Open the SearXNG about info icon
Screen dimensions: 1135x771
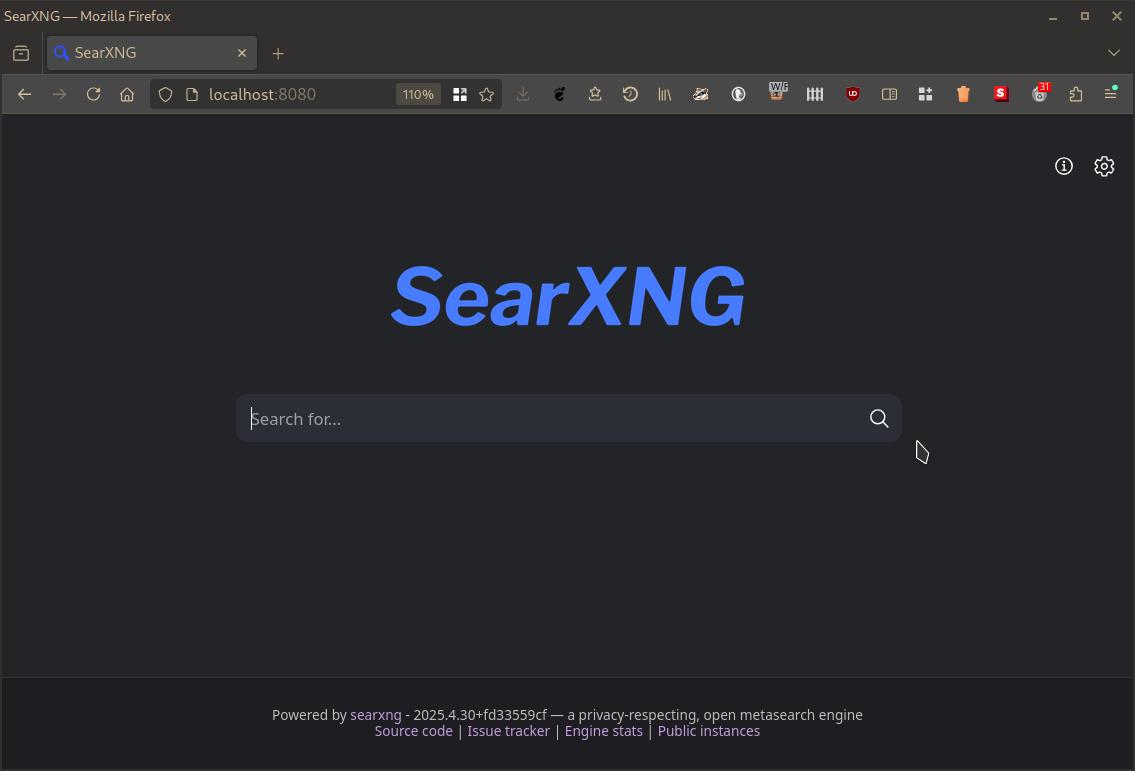[x=1064, y=167]
